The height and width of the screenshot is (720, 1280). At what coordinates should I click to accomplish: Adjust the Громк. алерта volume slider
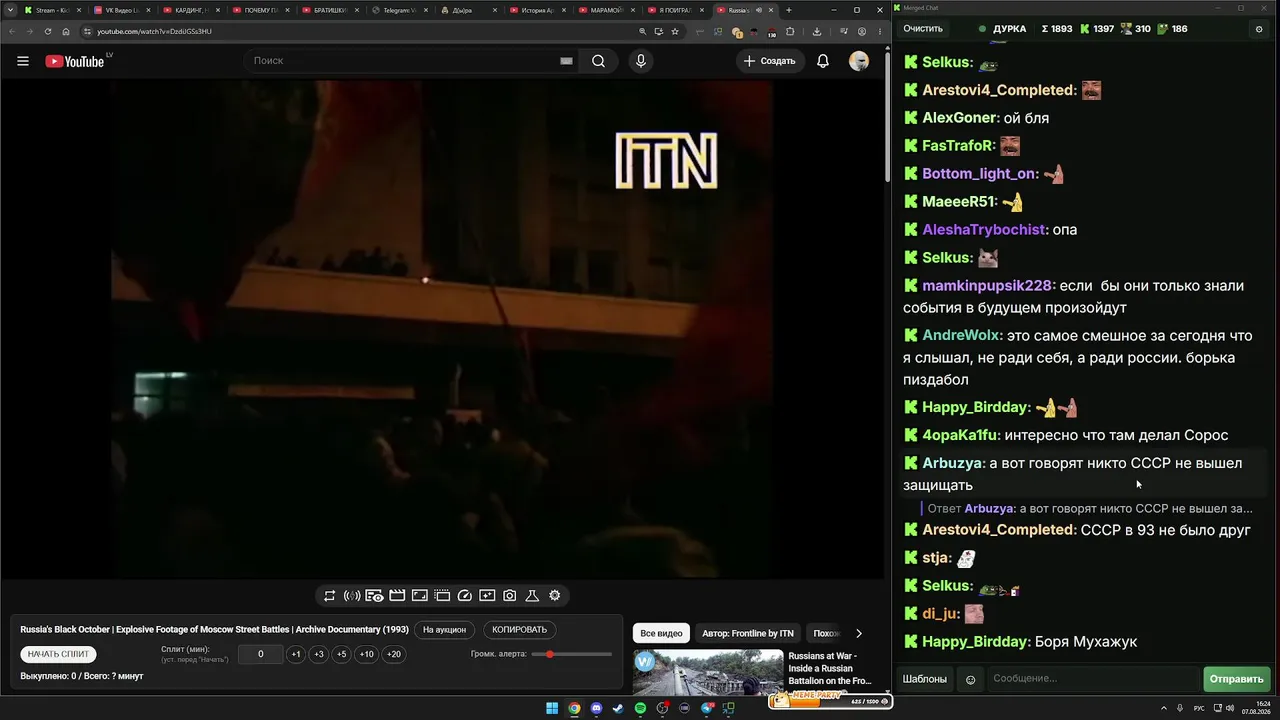pos(572,654)
